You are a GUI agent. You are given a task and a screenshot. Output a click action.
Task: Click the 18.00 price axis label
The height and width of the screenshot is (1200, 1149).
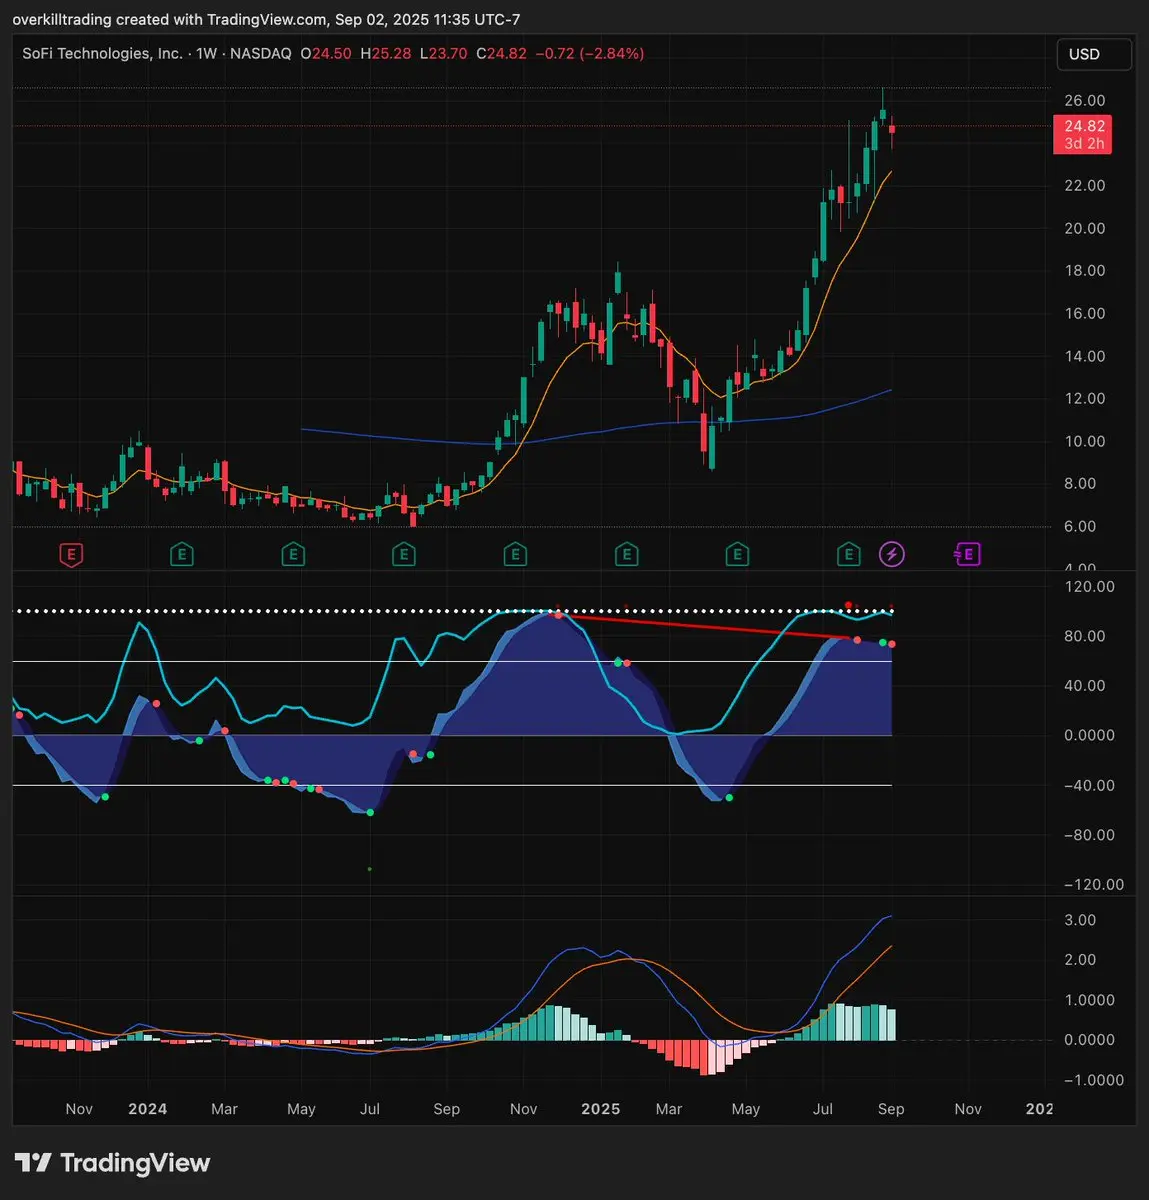point(1084,271)
